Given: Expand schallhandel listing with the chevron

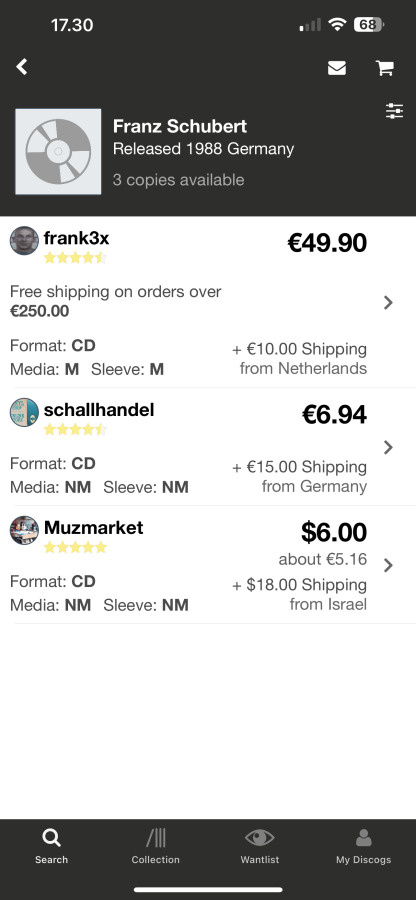Looking at the screenshot, I should (x=388, y=447).
